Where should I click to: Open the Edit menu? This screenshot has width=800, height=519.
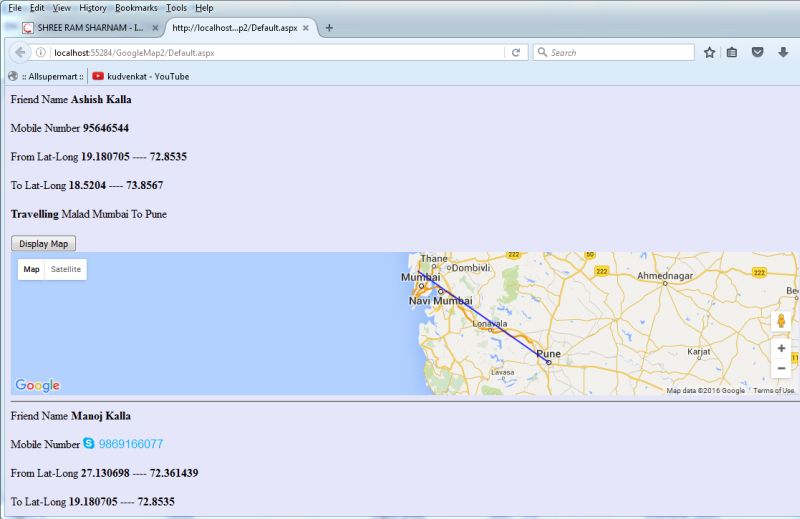point(37,8)
